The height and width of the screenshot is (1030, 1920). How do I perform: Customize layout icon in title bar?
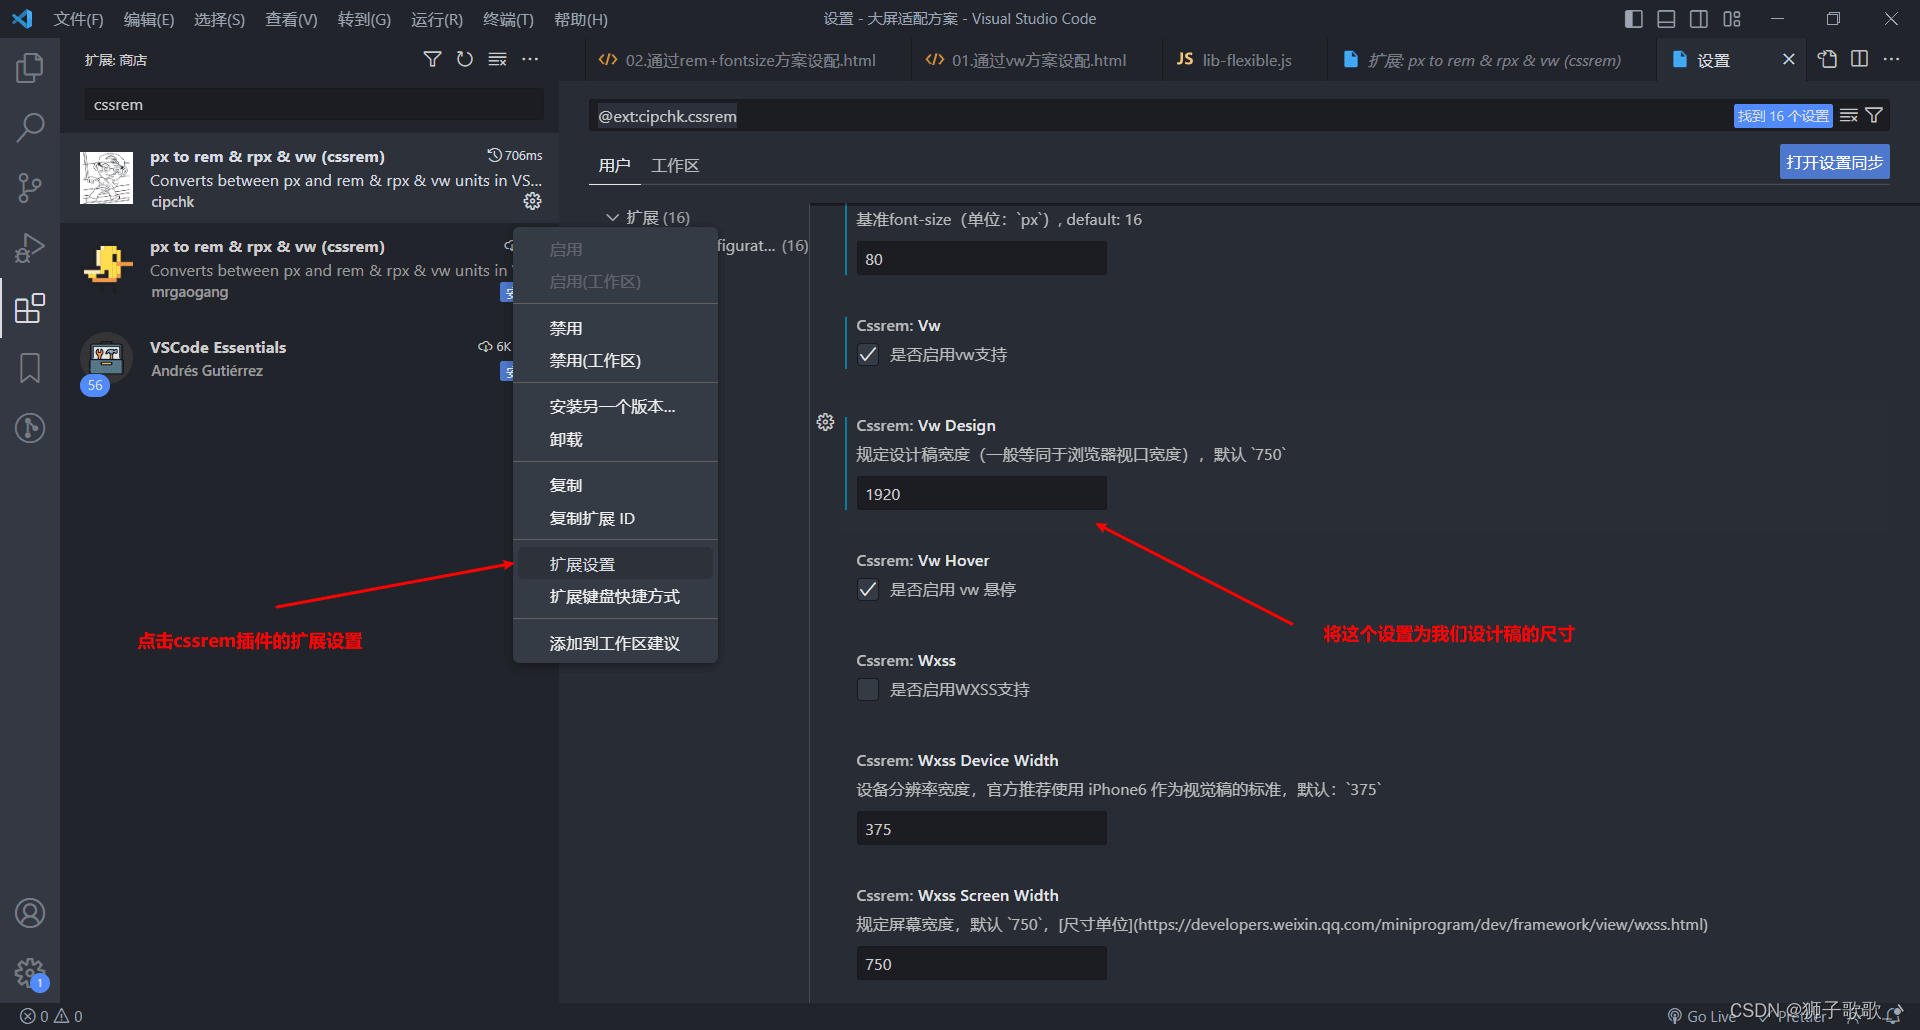click(x=1732, y=19)
